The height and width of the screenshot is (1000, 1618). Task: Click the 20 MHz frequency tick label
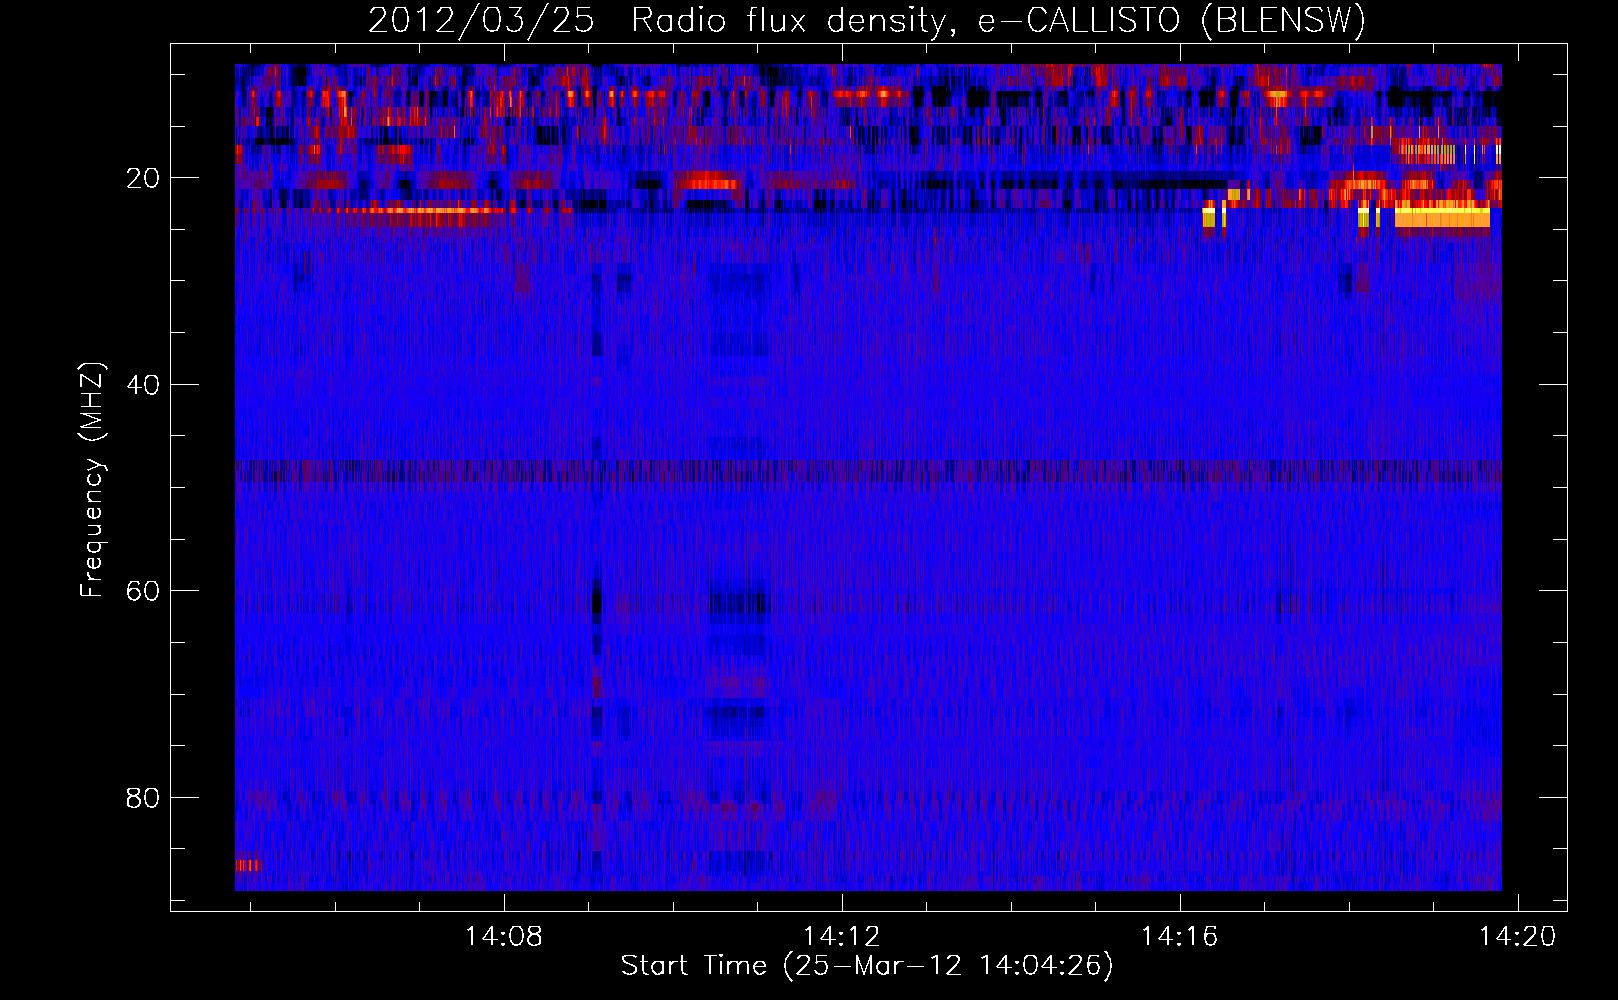click(144, 179)
